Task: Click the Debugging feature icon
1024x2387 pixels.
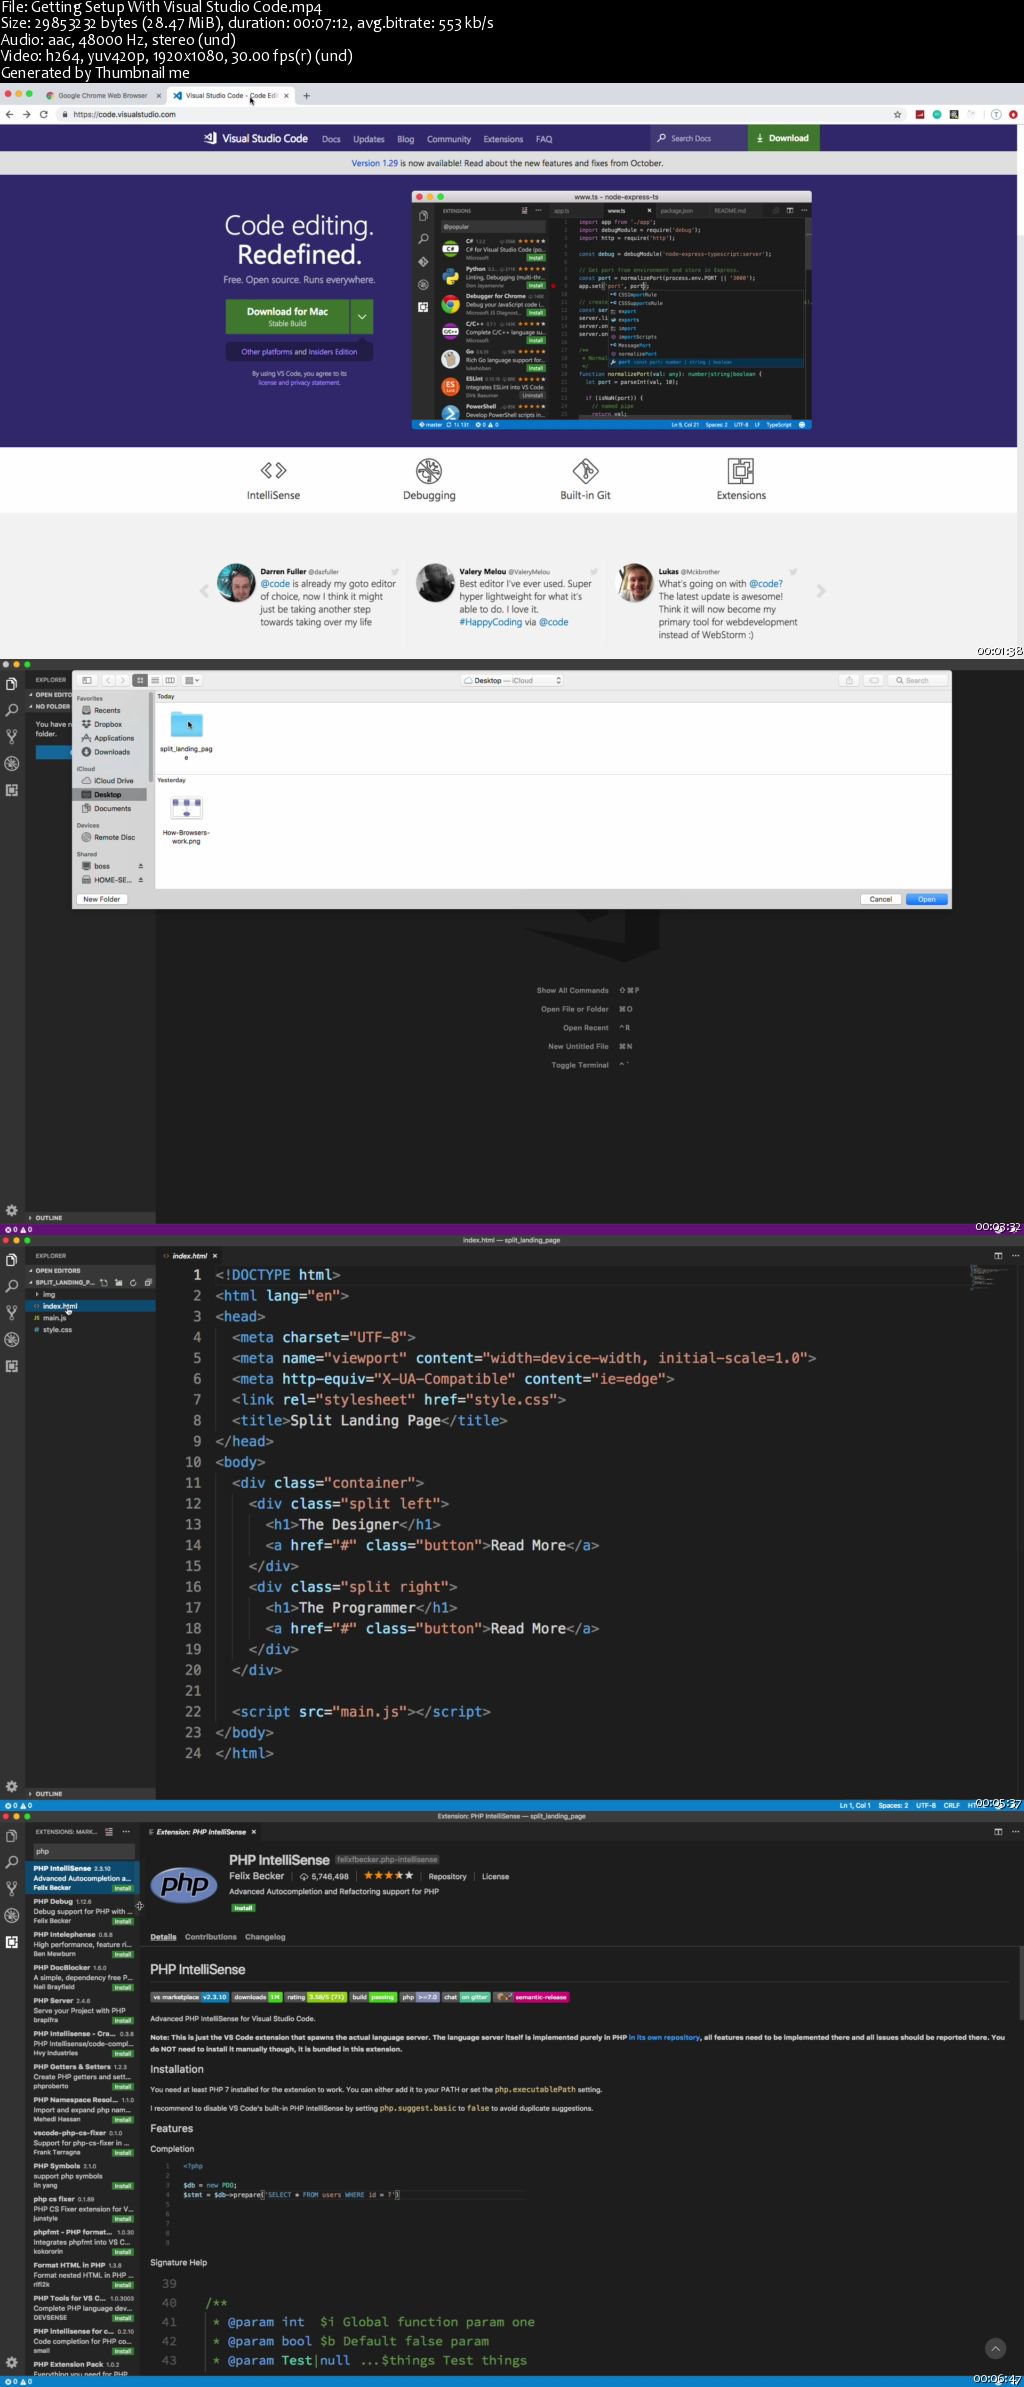Action: pyautogui.click(x=429, y=470)
